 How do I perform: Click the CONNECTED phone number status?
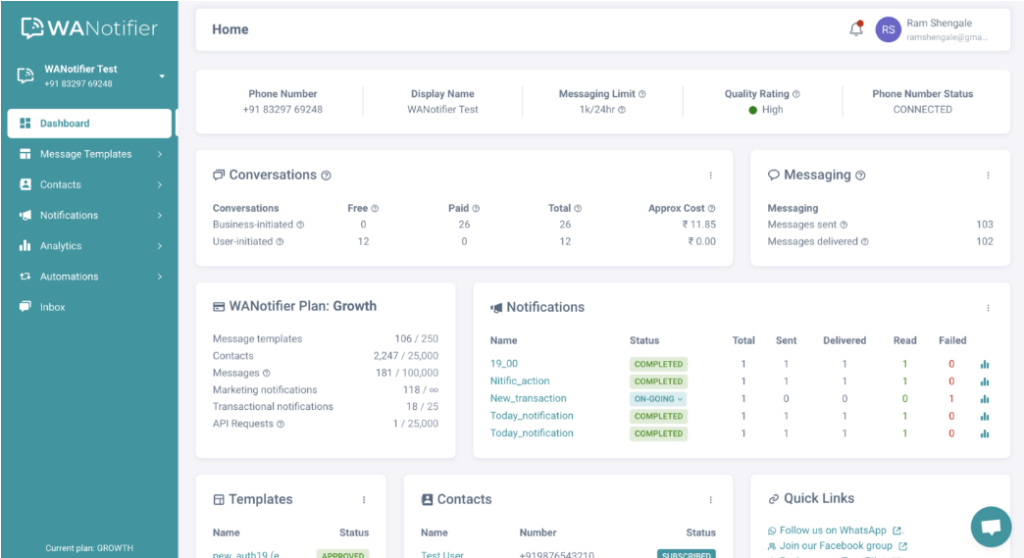click(922, 110)
